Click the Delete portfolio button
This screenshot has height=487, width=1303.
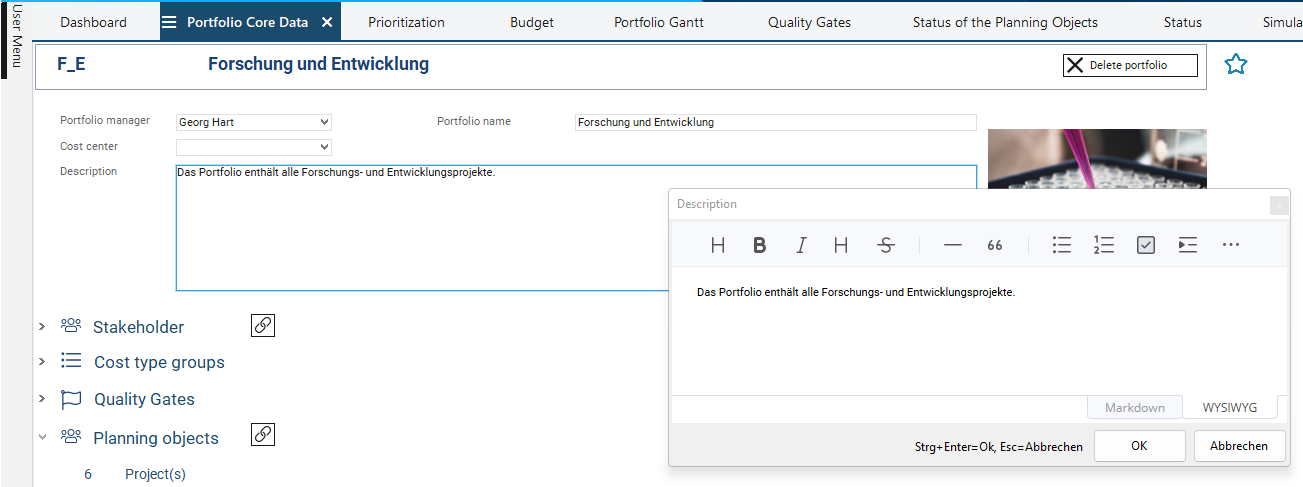pyautogui.click(x=1129, y=65)
